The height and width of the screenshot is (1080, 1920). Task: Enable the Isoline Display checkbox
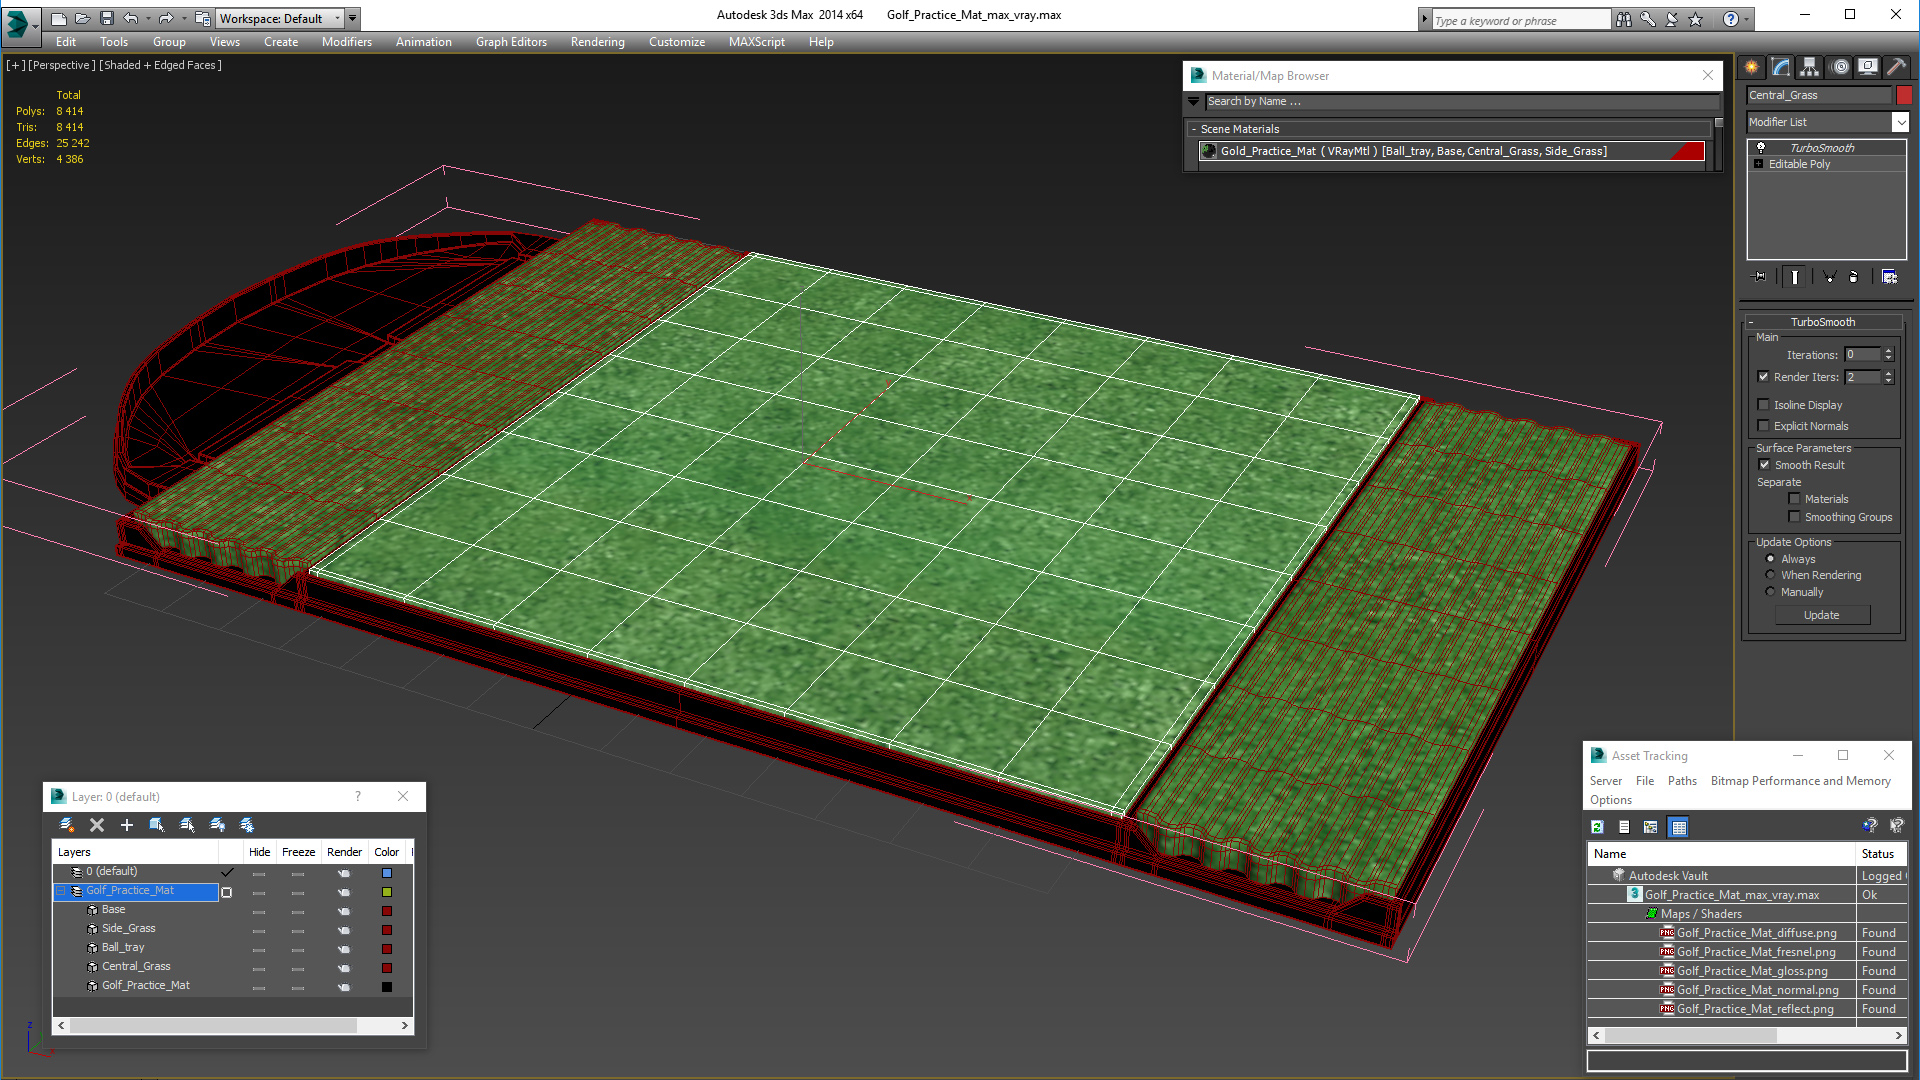1764,405
